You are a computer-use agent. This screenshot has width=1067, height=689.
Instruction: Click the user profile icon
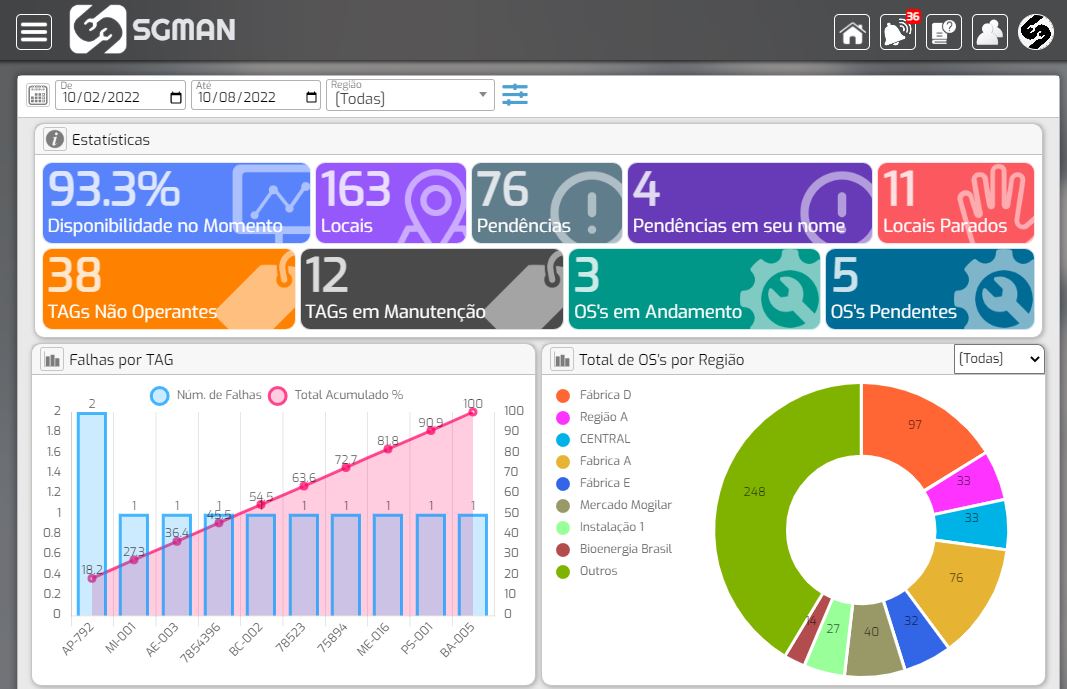click(x=989, y=31)
